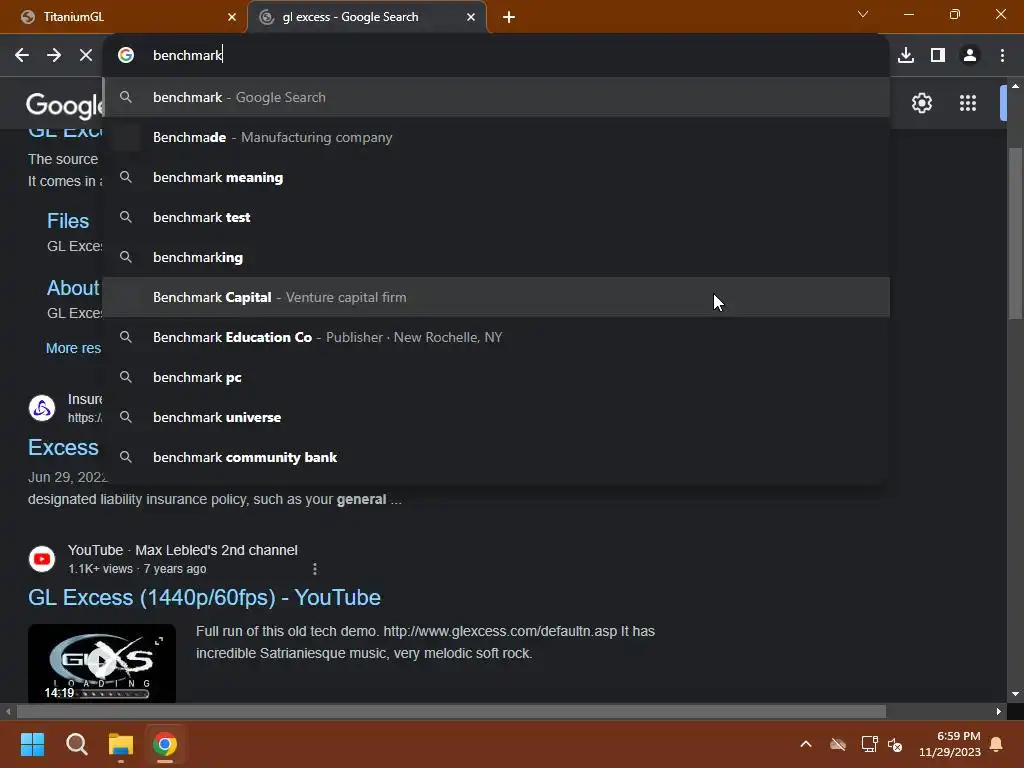The width and height of the screenshot is (1024, 768).
Task: Go forward with the browser forward arrow
Action: click(54, 55)
